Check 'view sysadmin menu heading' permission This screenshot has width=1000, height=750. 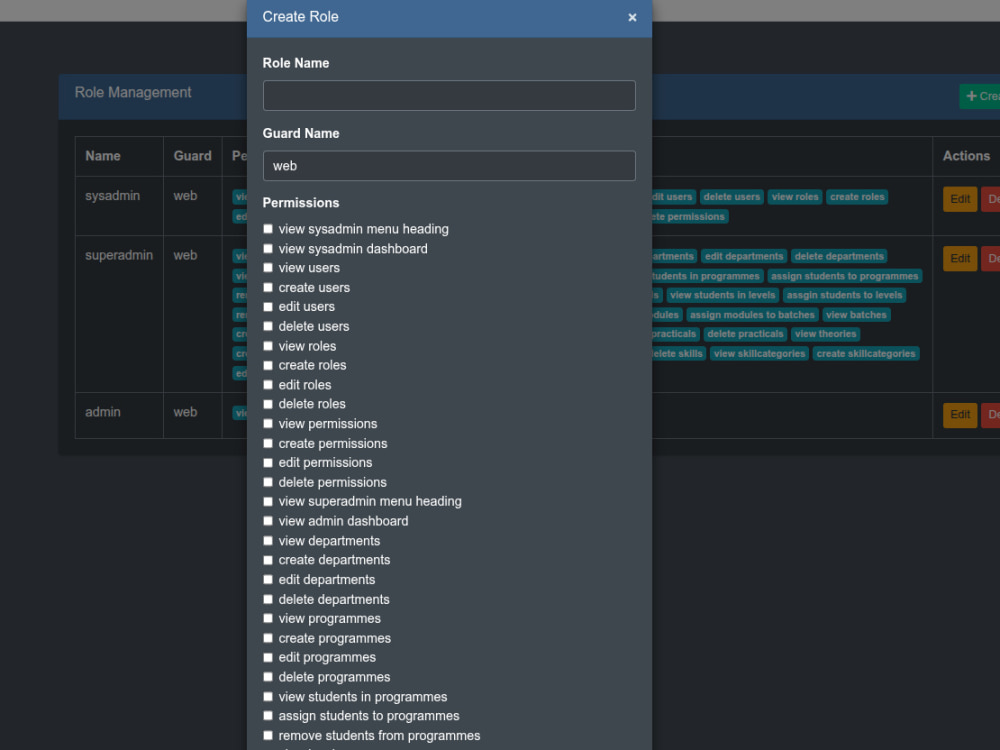268,229
